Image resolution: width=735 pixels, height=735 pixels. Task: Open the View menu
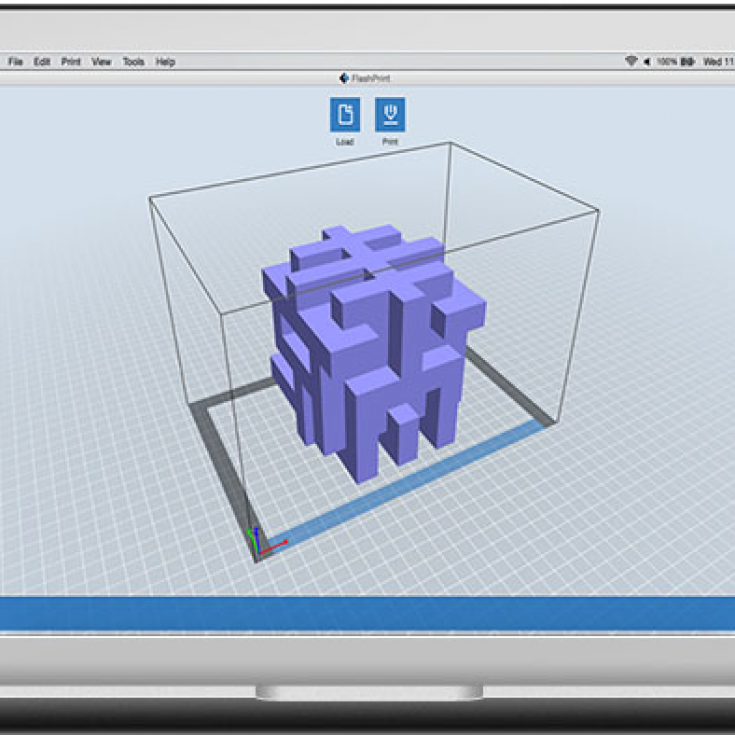pos(101,62)
